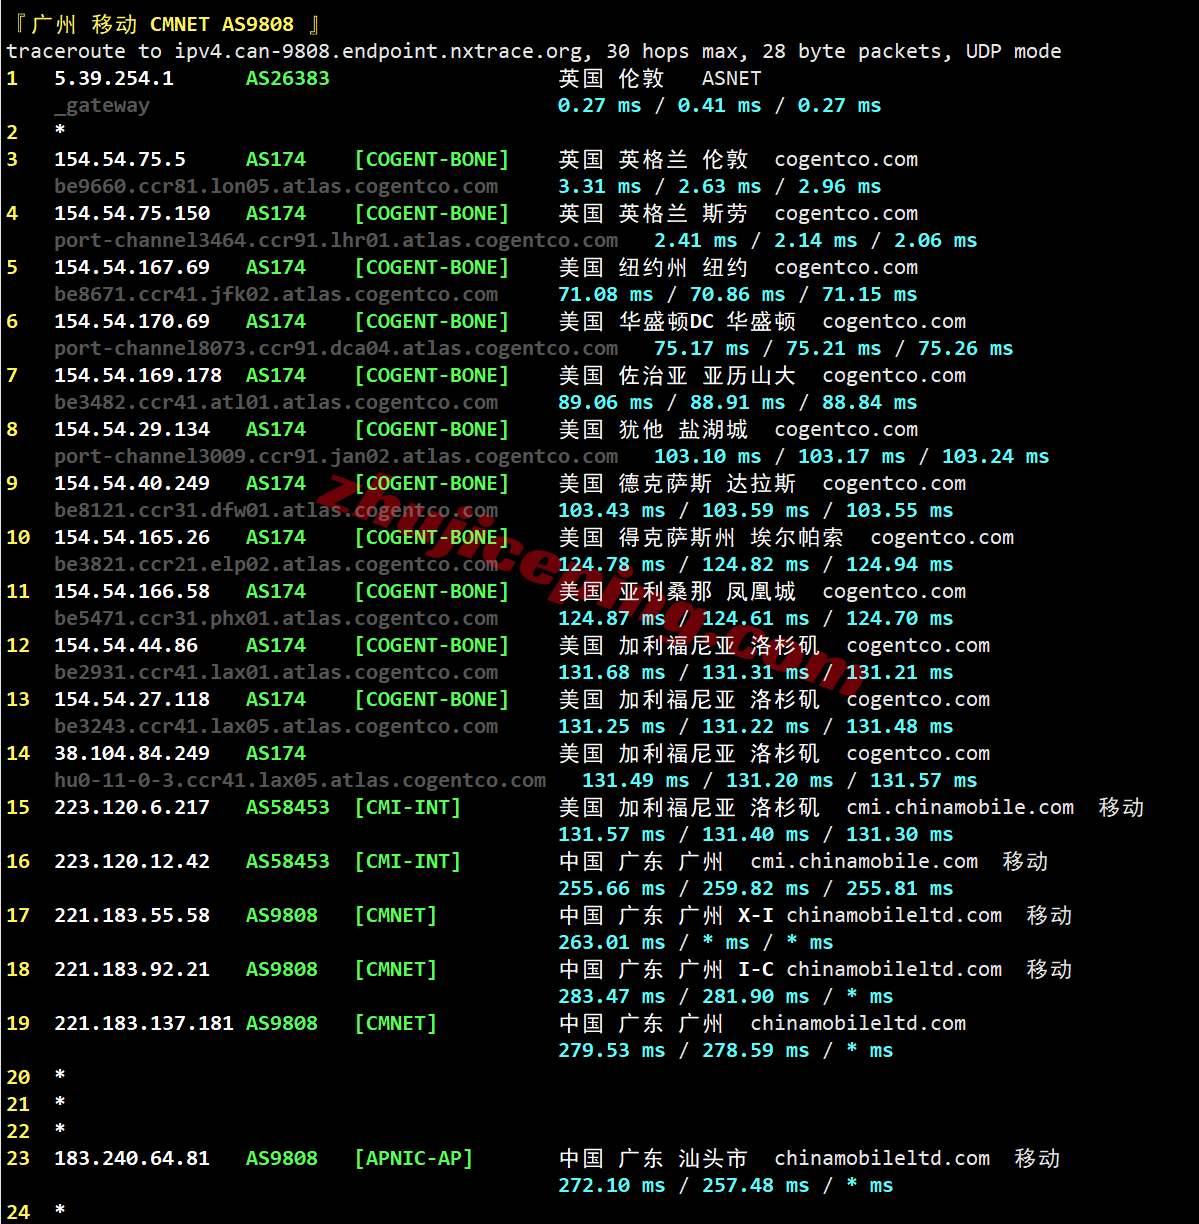Click [CMNET] tag on hop 17
The height and width of the screenshot is (1224, 1199).
pos(396,915)
